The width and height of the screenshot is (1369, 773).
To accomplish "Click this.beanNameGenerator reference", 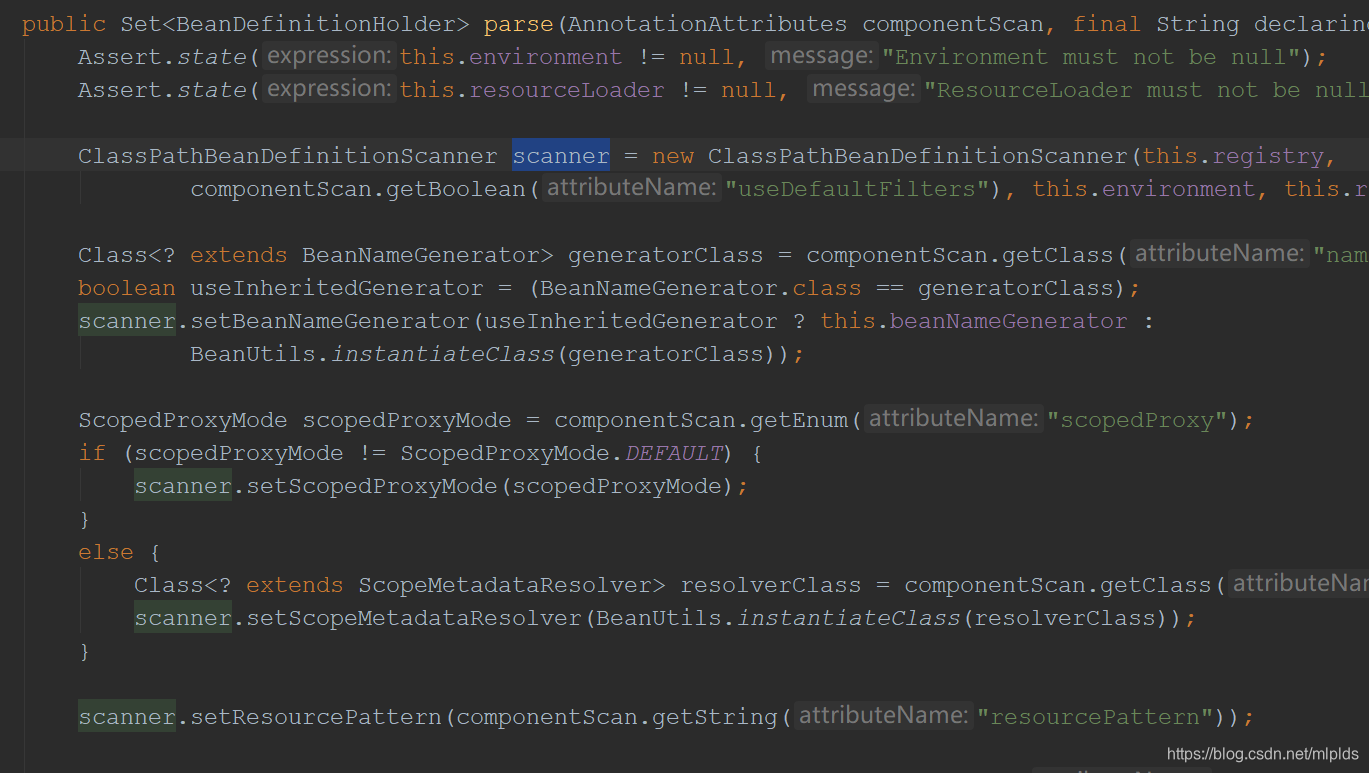I will click(974, 321).
